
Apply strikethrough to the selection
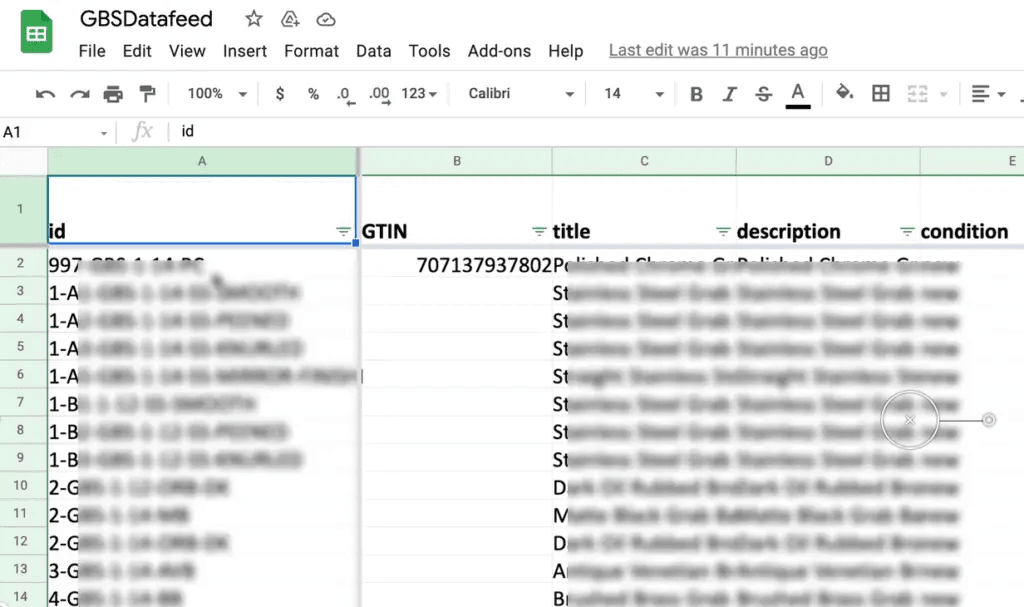click(763, 93)
